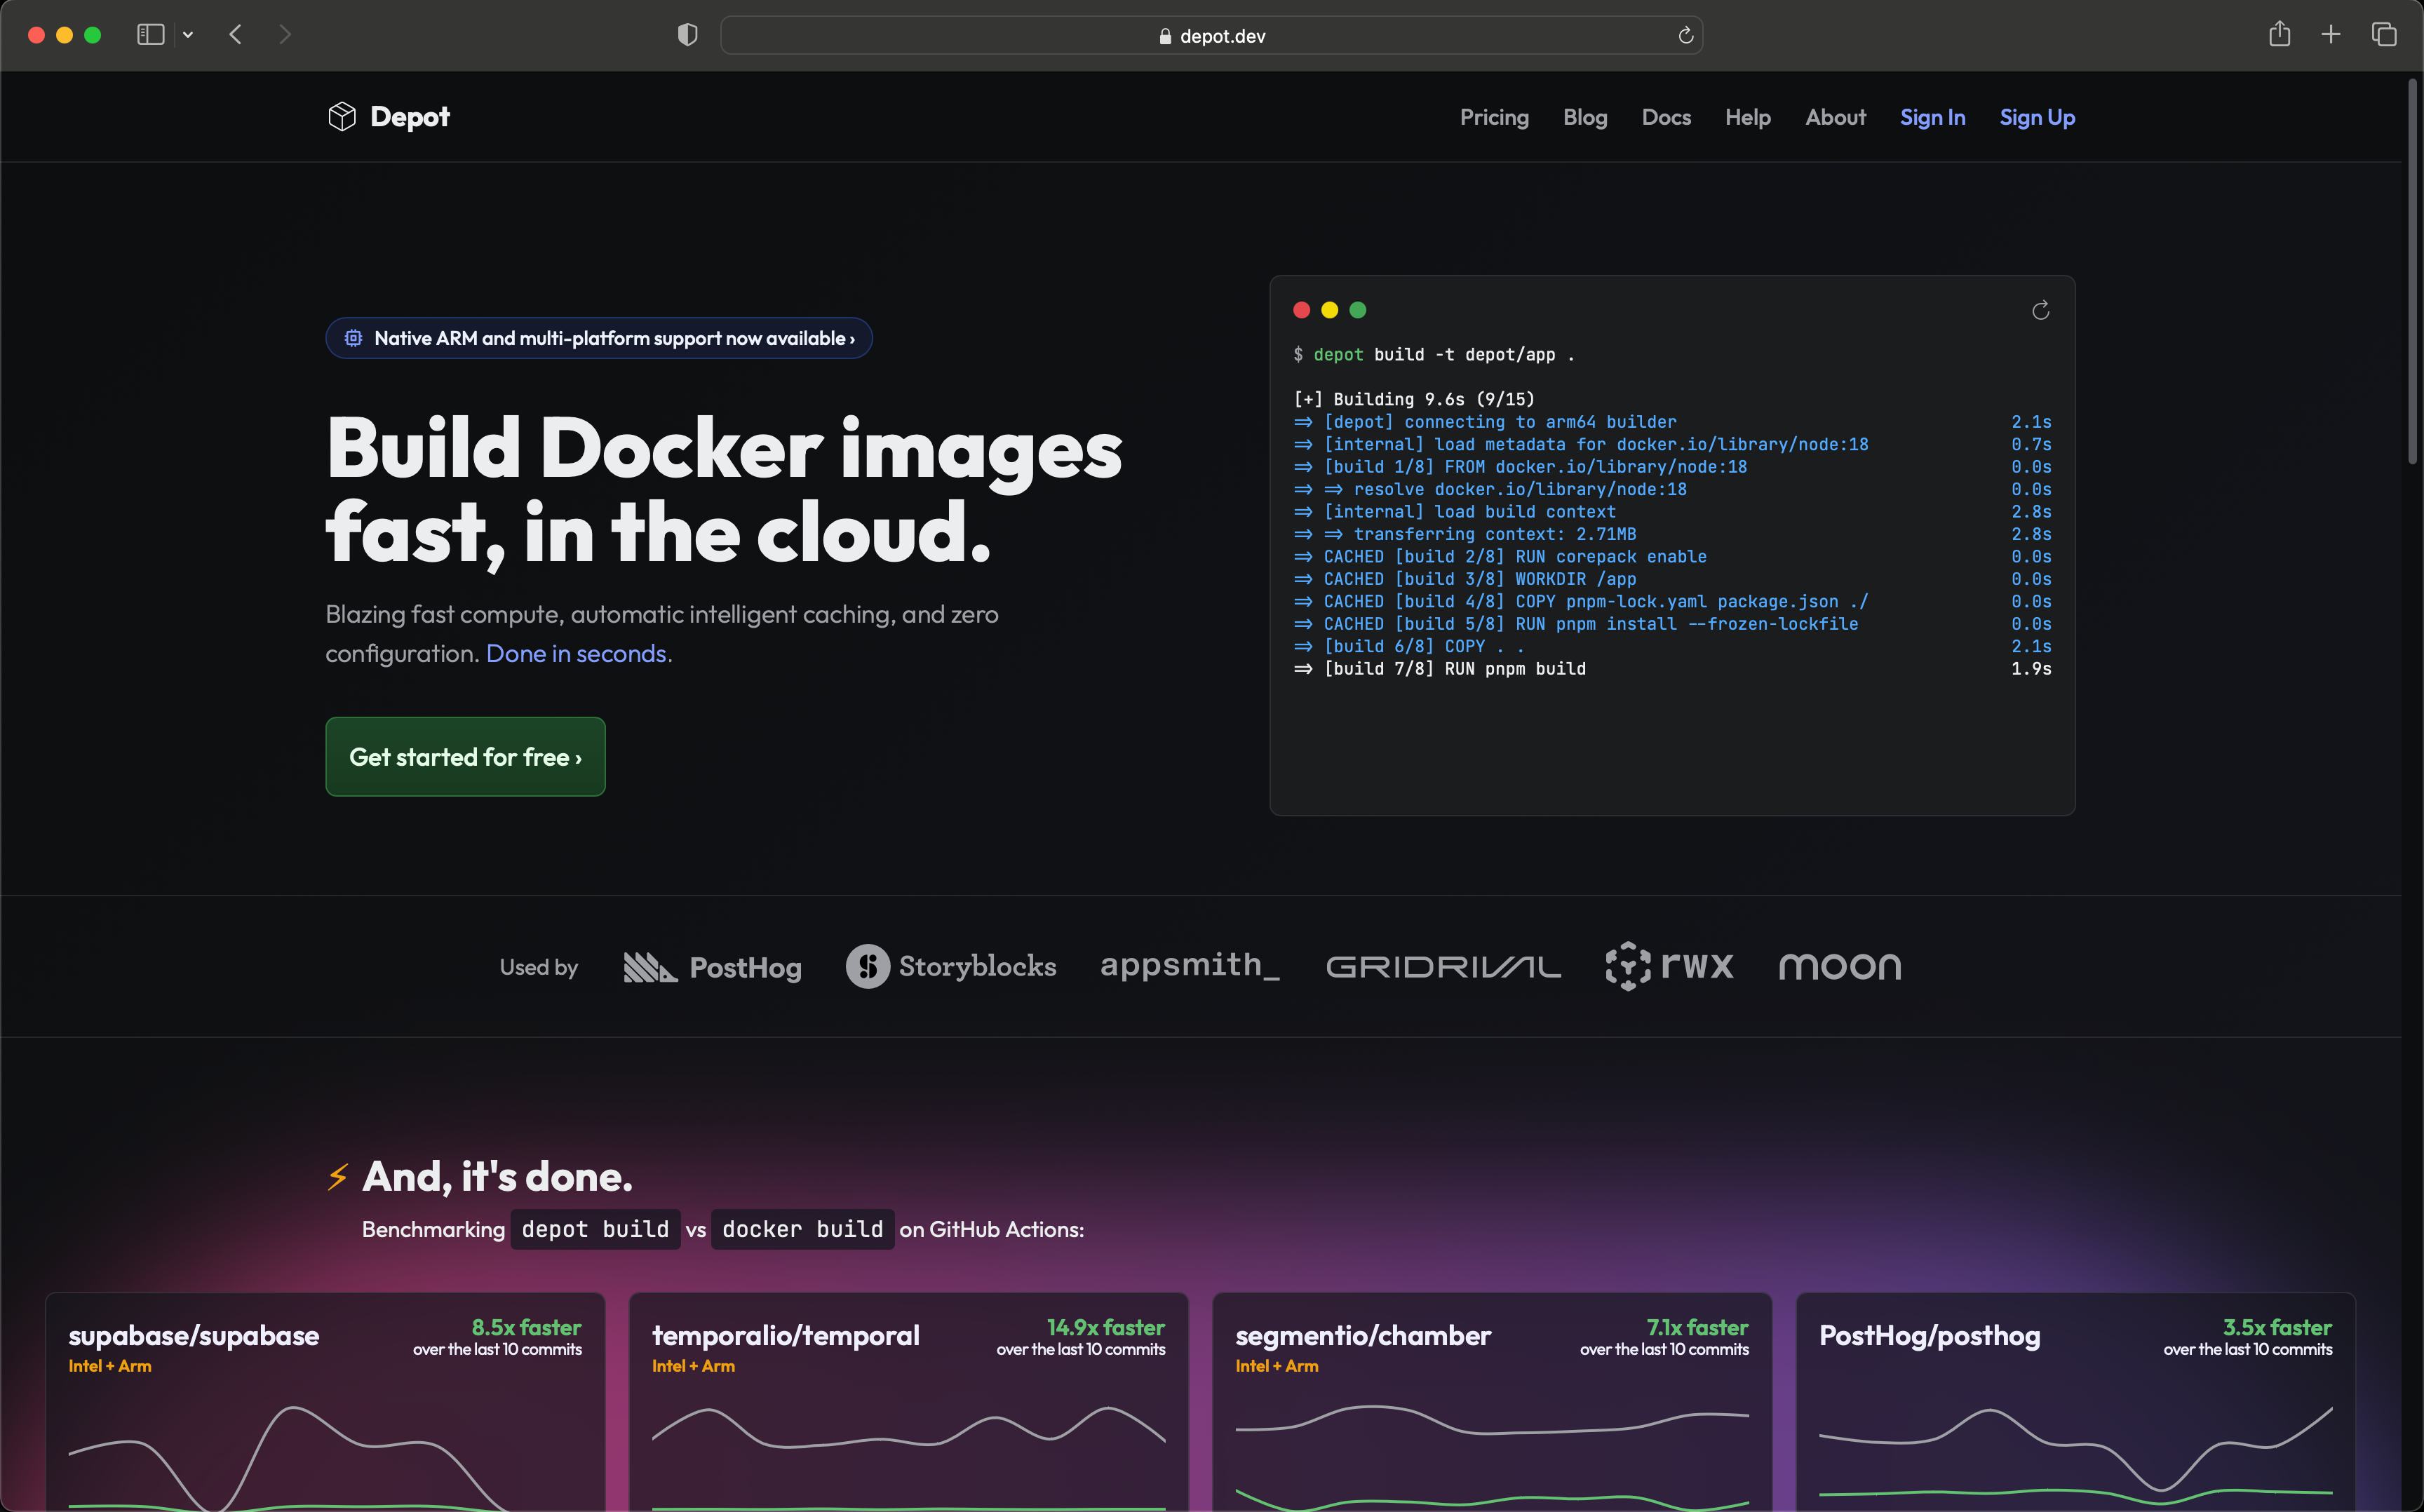Open Safari's privacy shield report

687,34
